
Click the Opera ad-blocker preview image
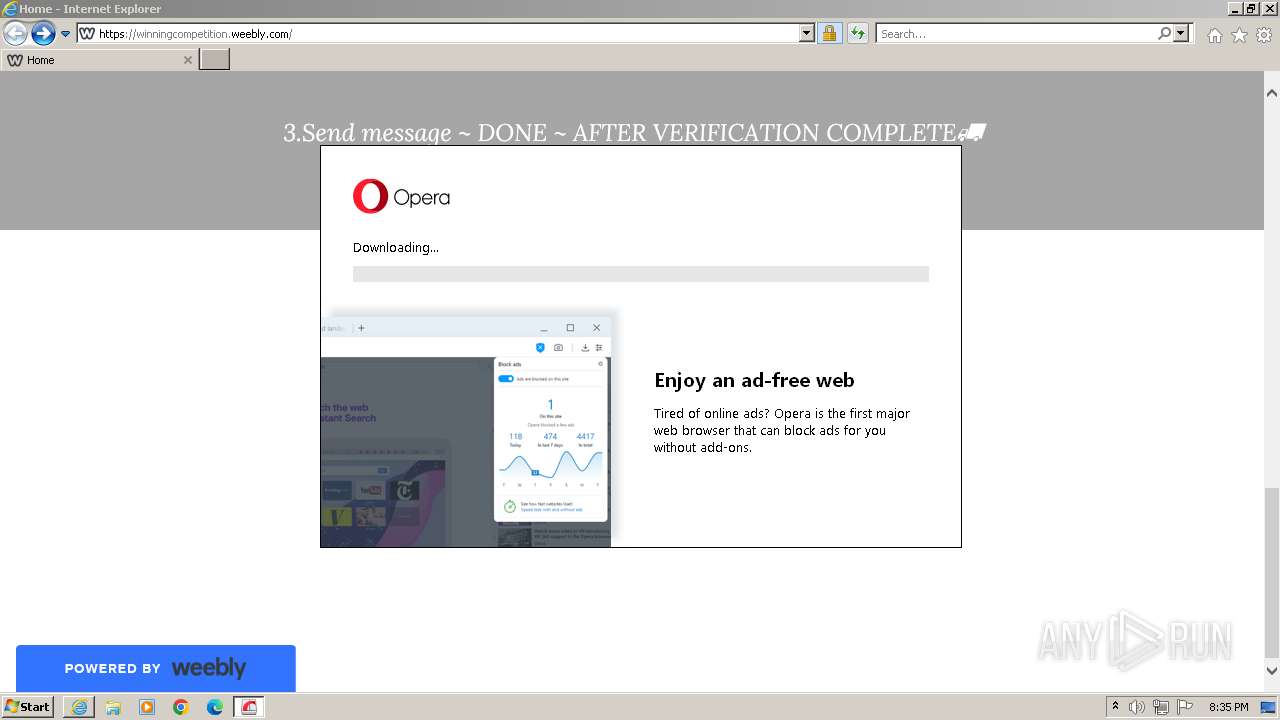(x=468, y=430)
